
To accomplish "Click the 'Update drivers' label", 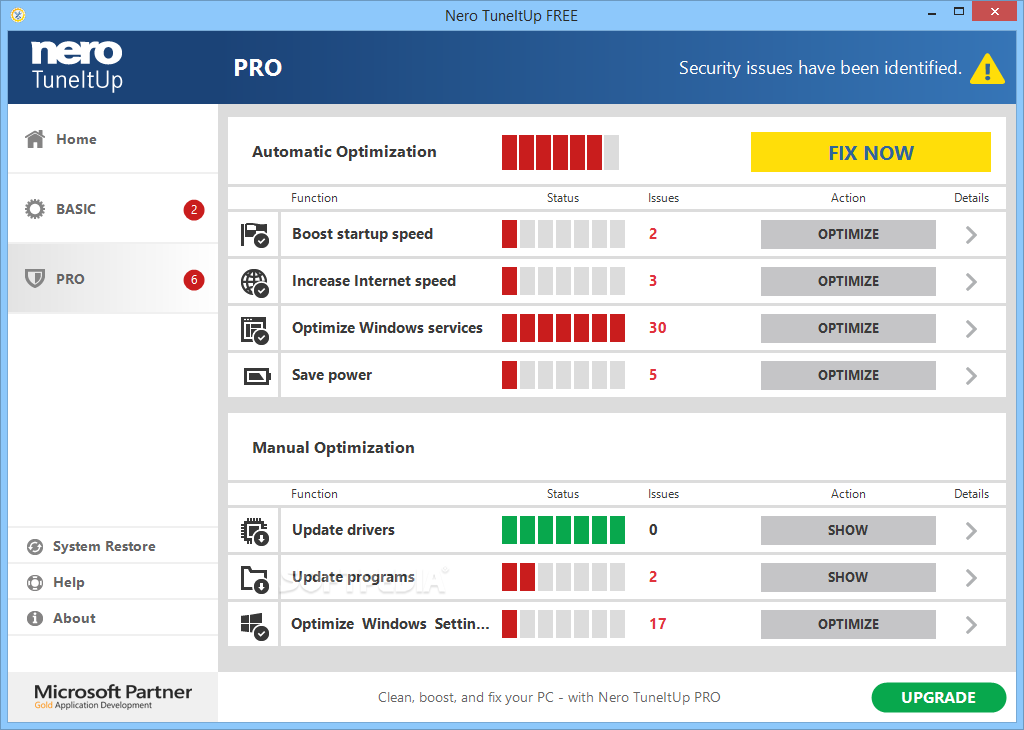I will (344, 530).
